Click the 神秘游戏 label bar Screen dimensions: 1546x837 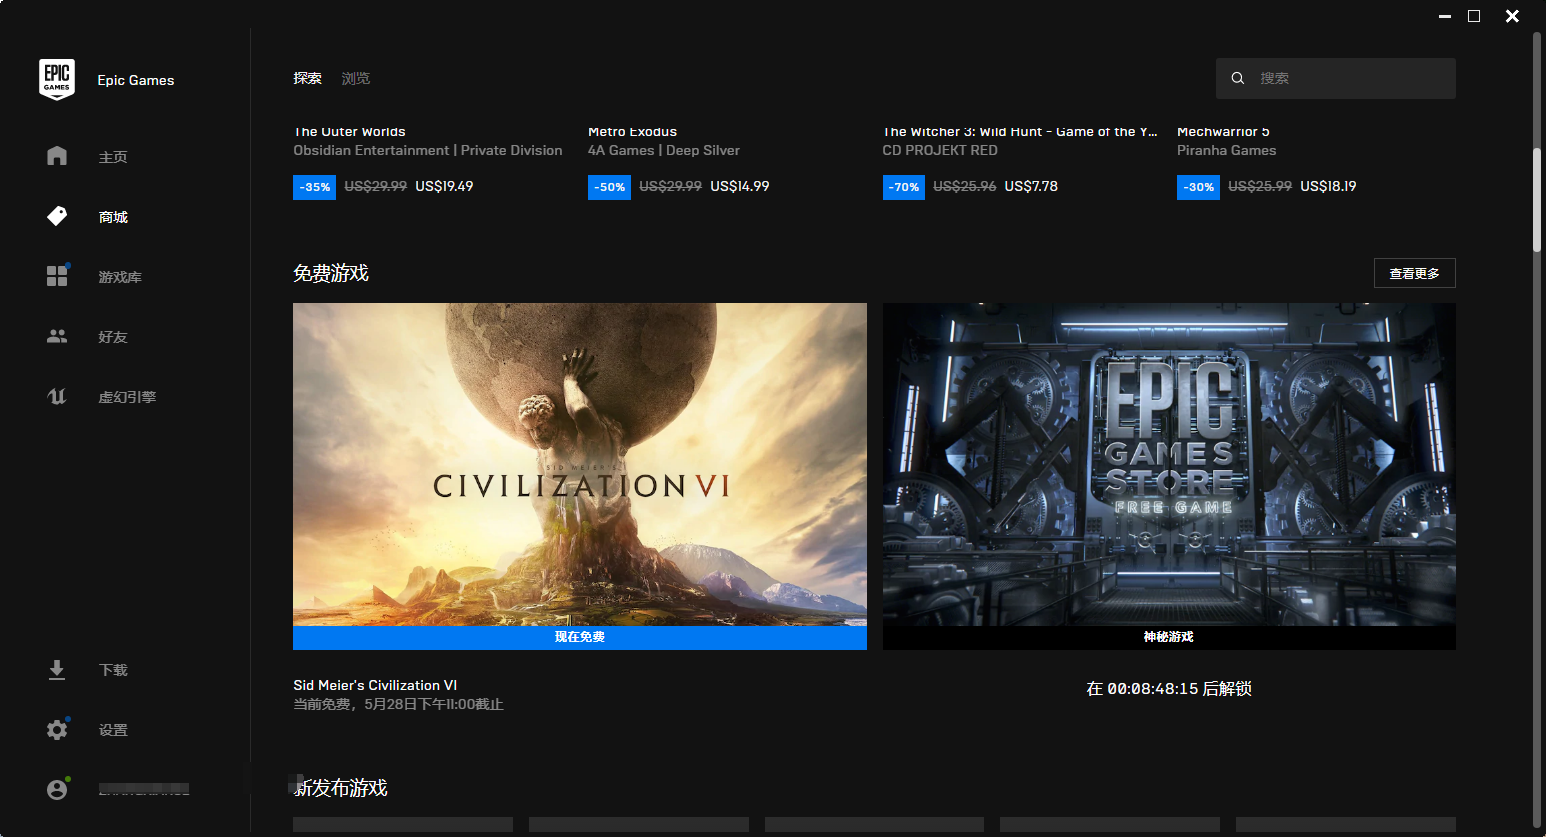pyautogui.click(x=1169, y=637)
